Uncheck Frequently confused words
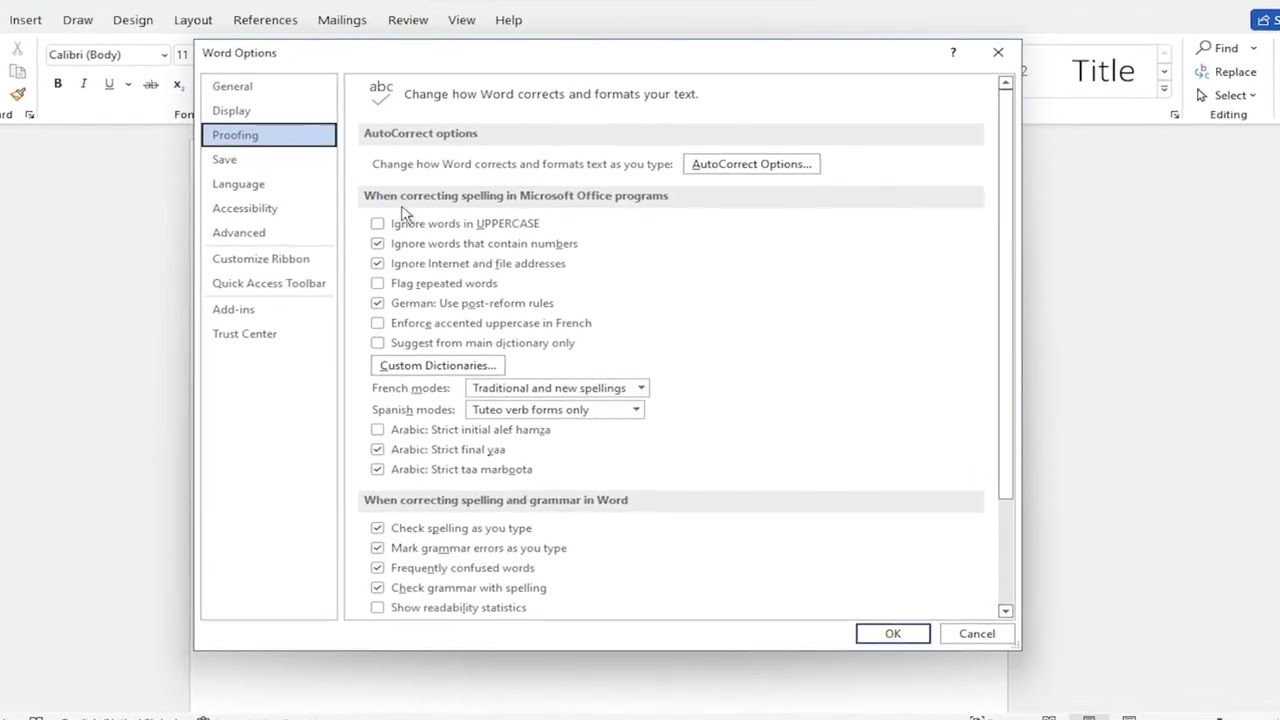 377,568
